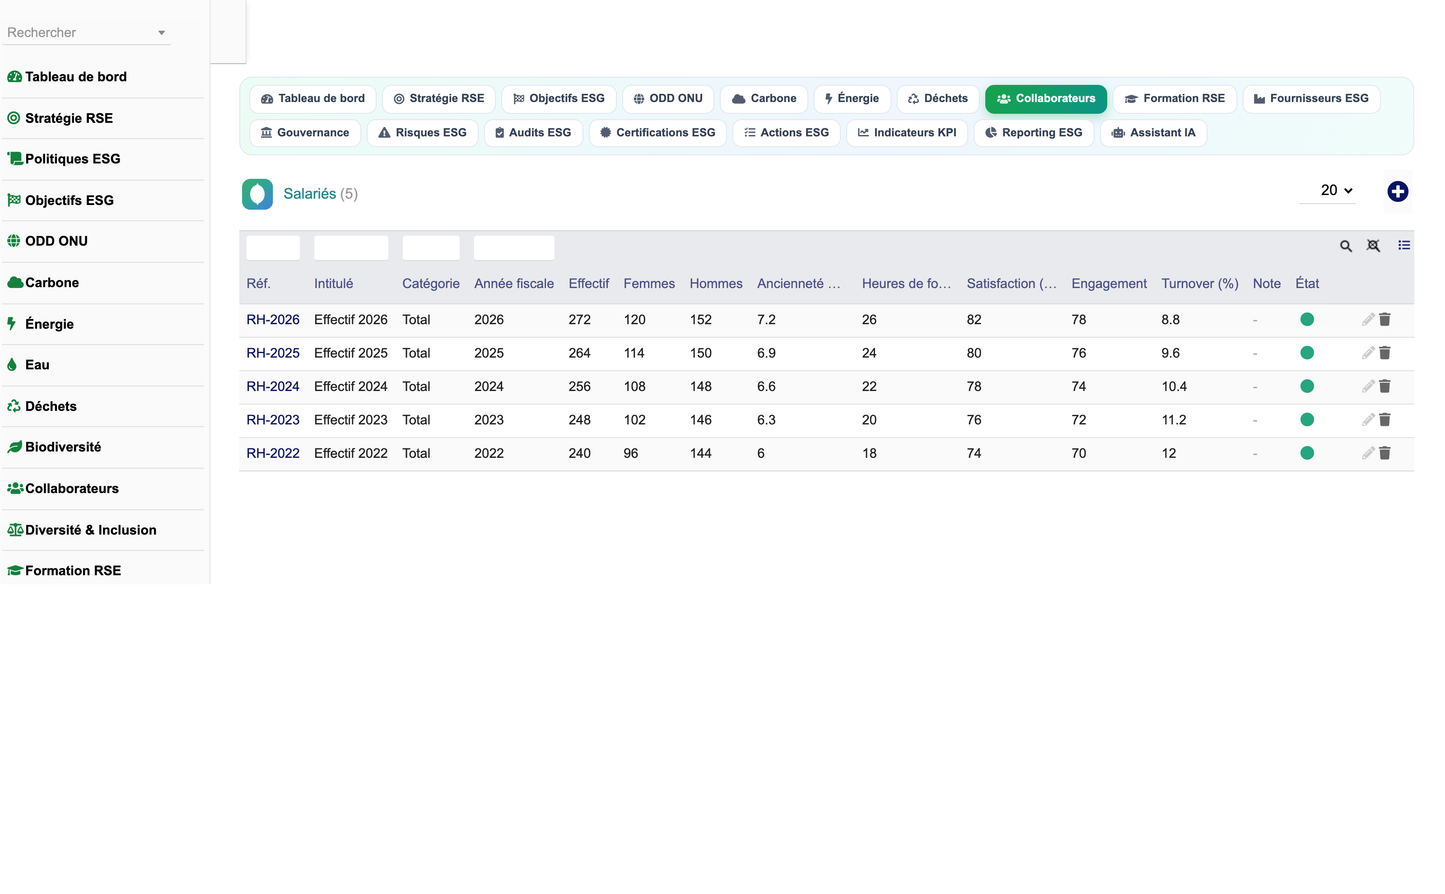Viewport: 1445px width, 894px height.
Task: Open the RH-2023 record link
Action: [x=273, y=420]
